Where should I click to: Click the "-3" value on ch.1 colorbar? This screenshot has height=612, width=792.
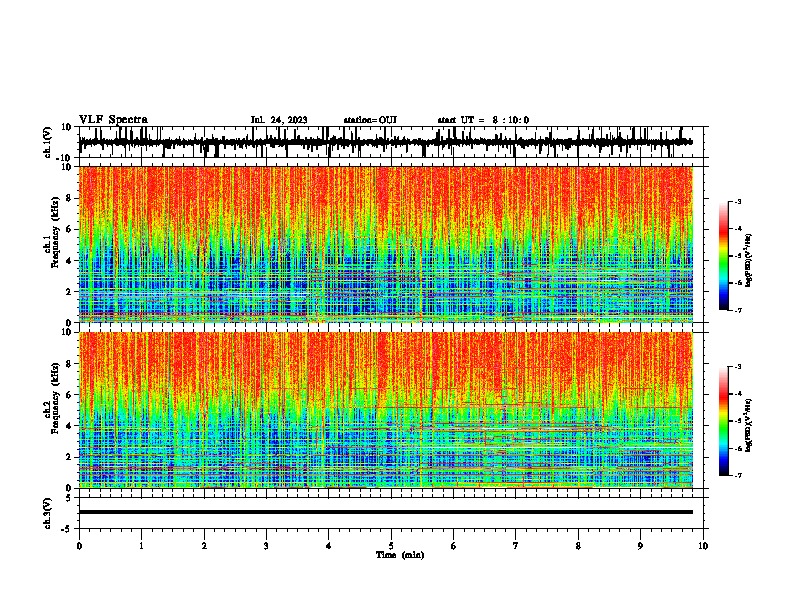click(738, 201)
